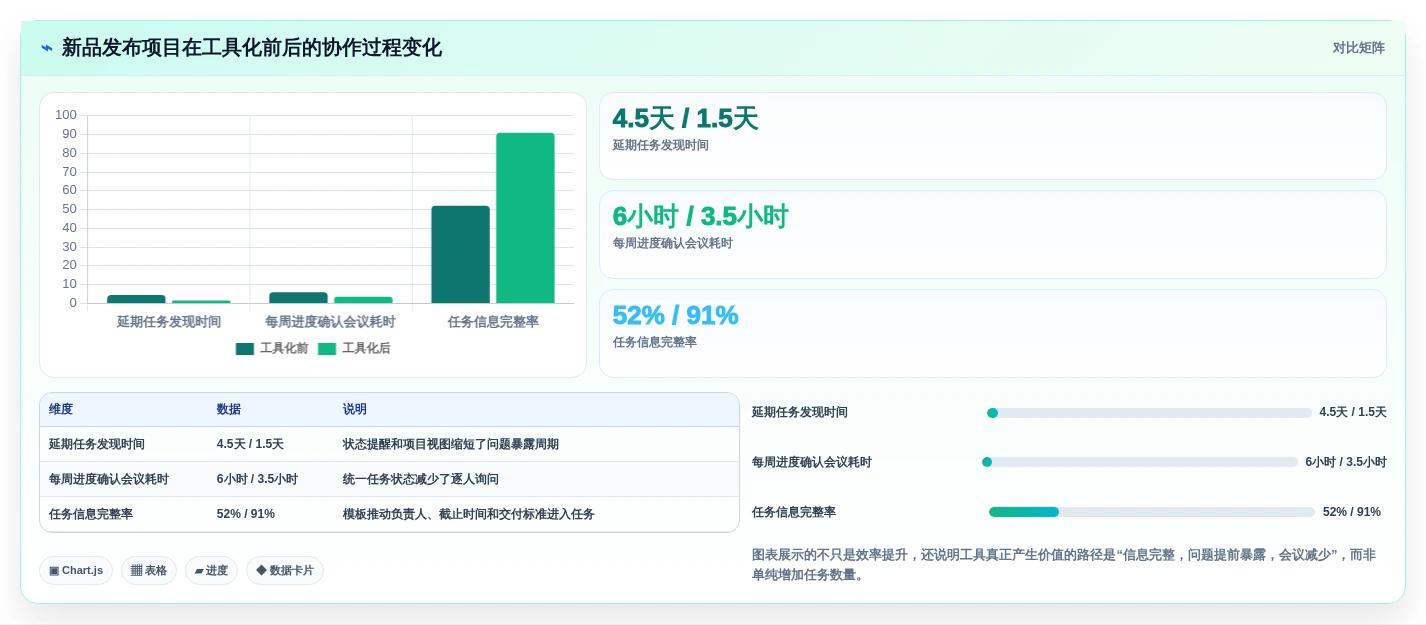Click the Chart.js tag chip

(x=76, y=570)
